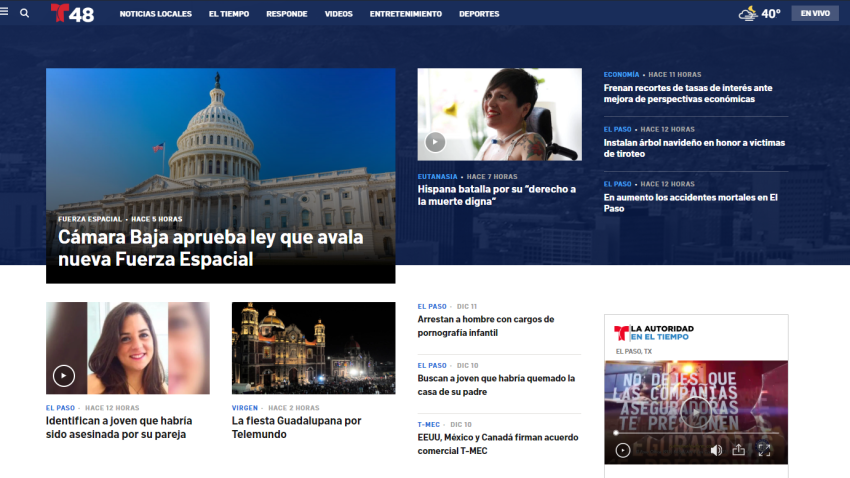Click El Paso tag under smiling woman photo

pyautogui.click(x=60, y=408)
